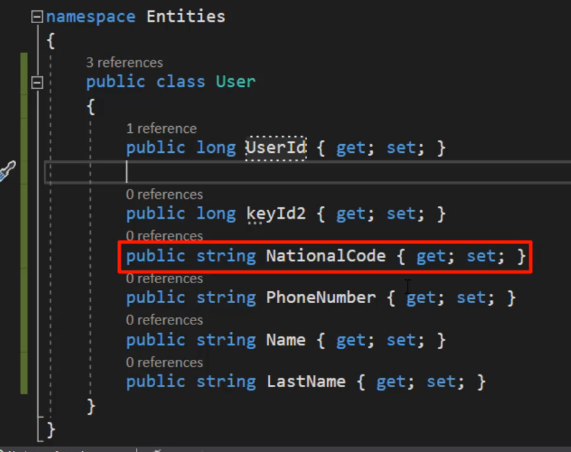The width and height of the screenshot is (571, 452).
Task: Collapse the User class block
Action: pos(37,82)
